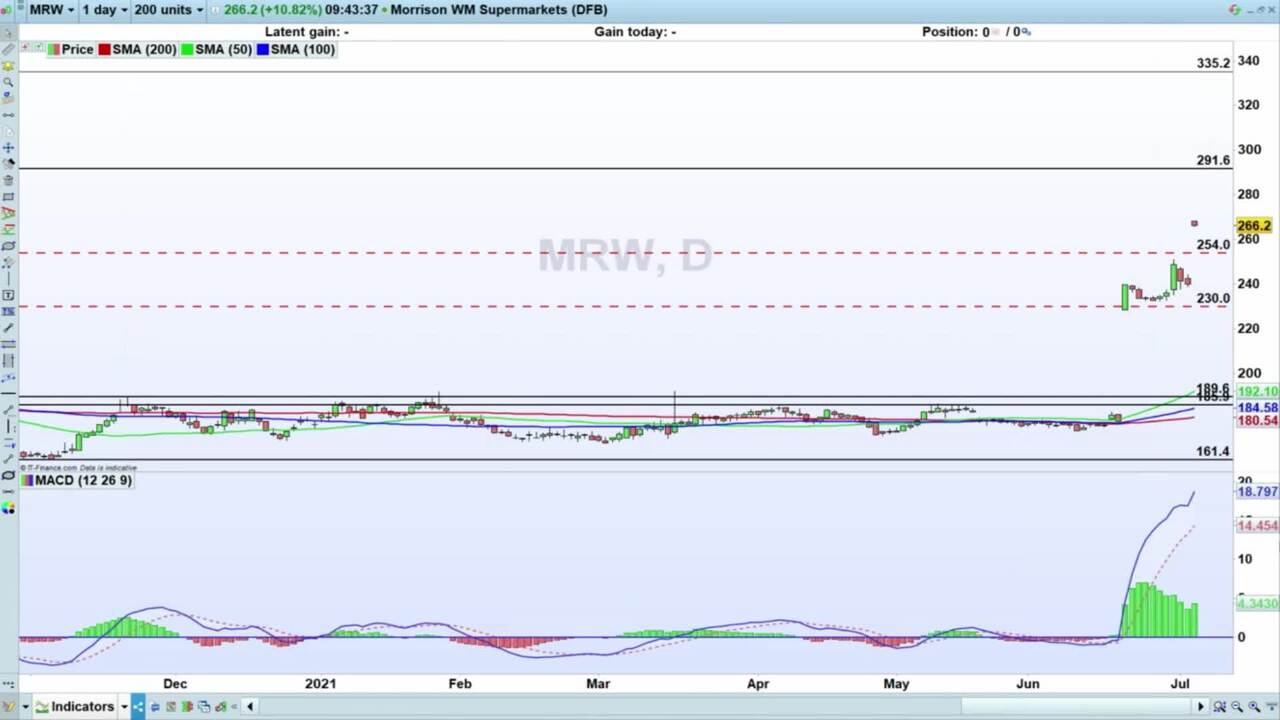This screenshot has width=1280, height=720.
Task: Open the color wheel palette icon
Action: (8, 508)
